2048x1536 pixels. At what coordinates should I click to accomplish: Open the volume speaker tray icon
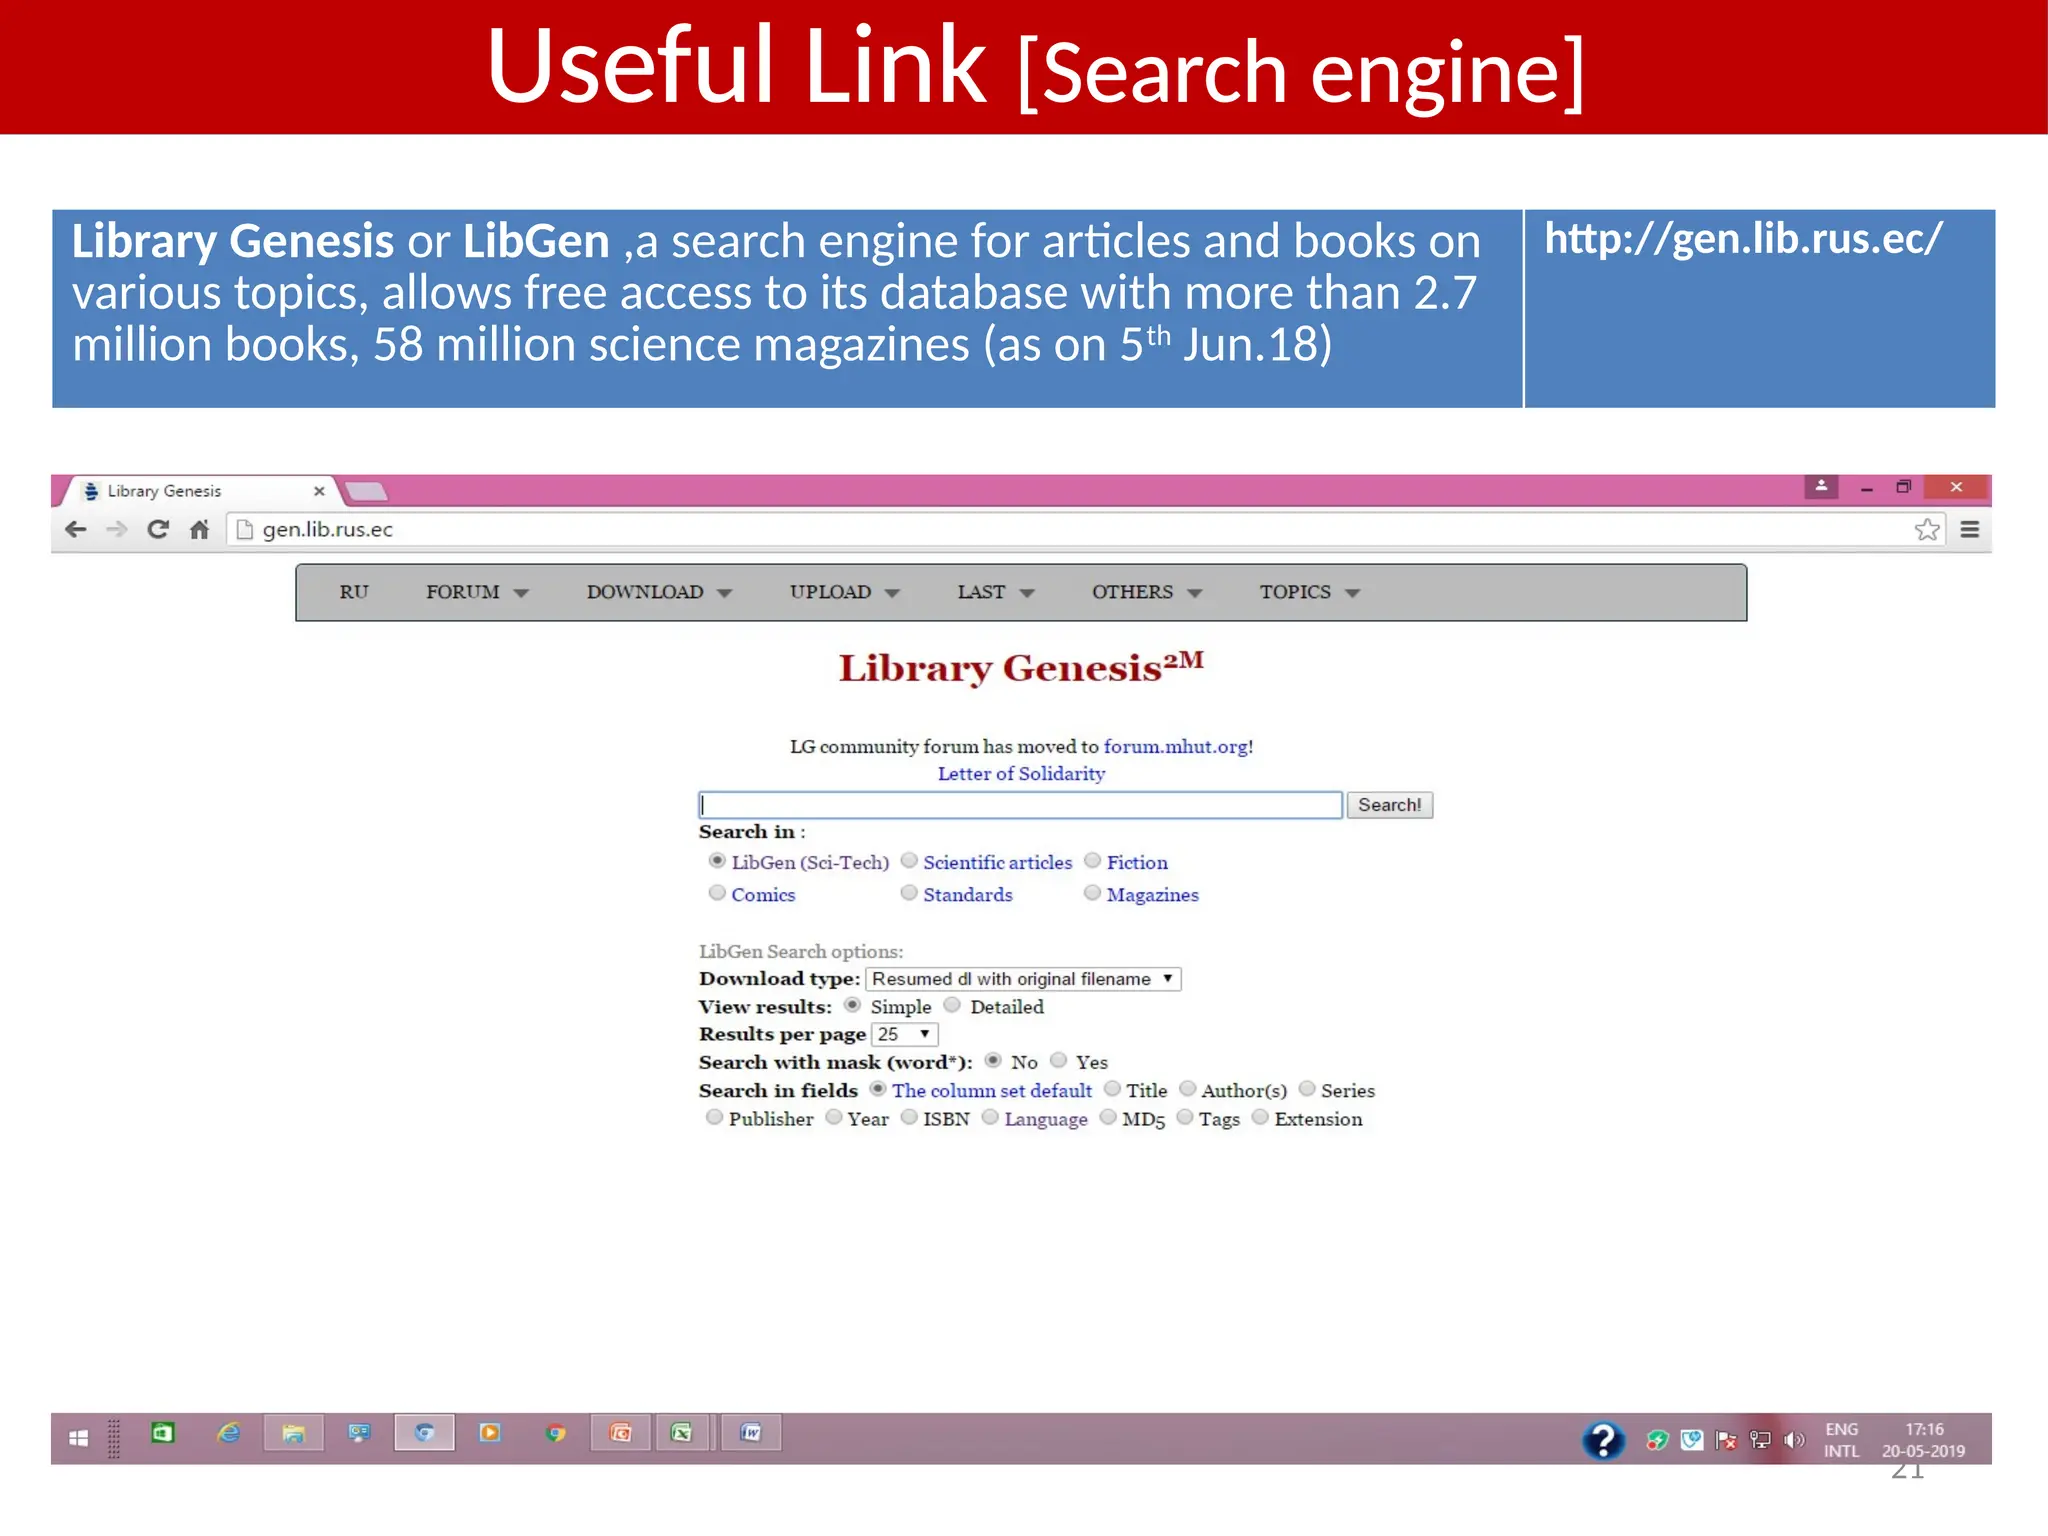[x=1795, y=1440]
